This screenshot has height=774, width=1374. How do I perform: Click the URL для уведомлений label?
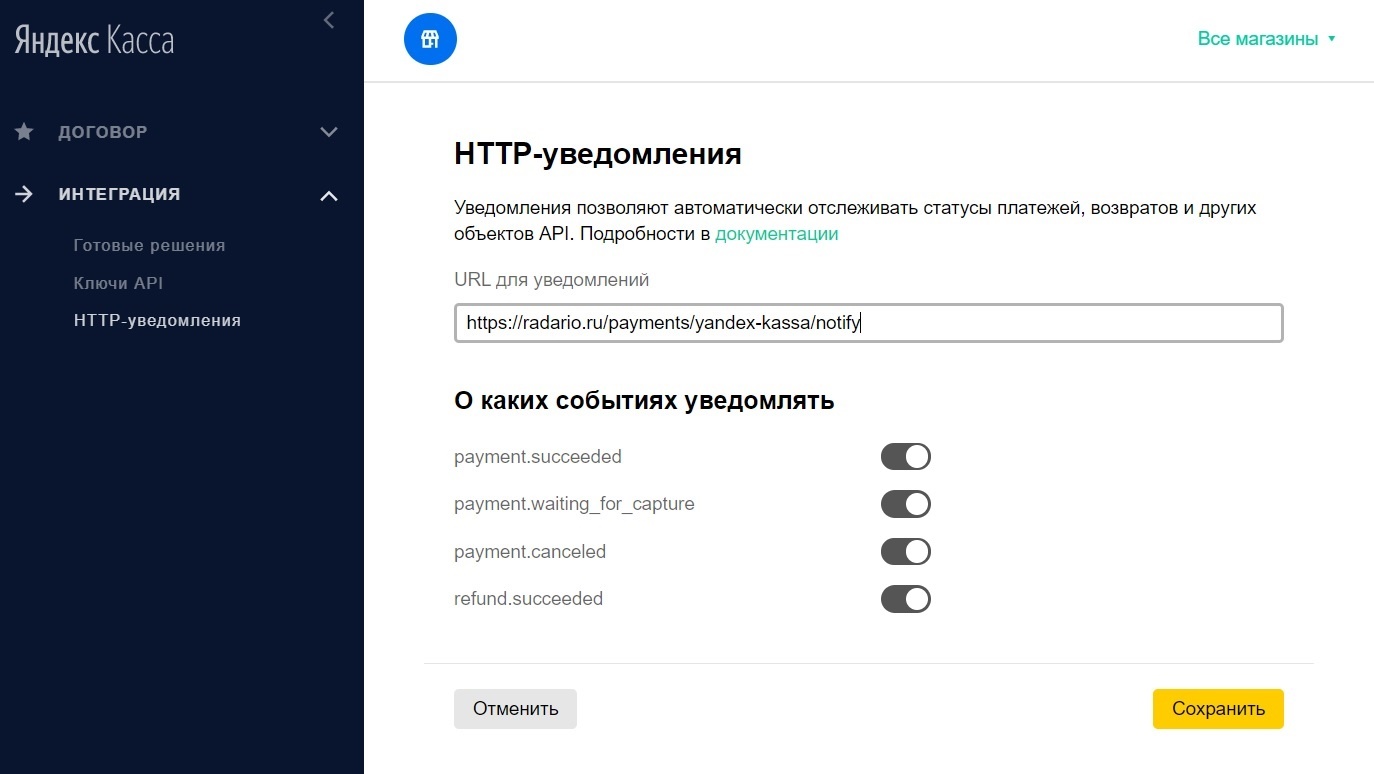(552, 280)
